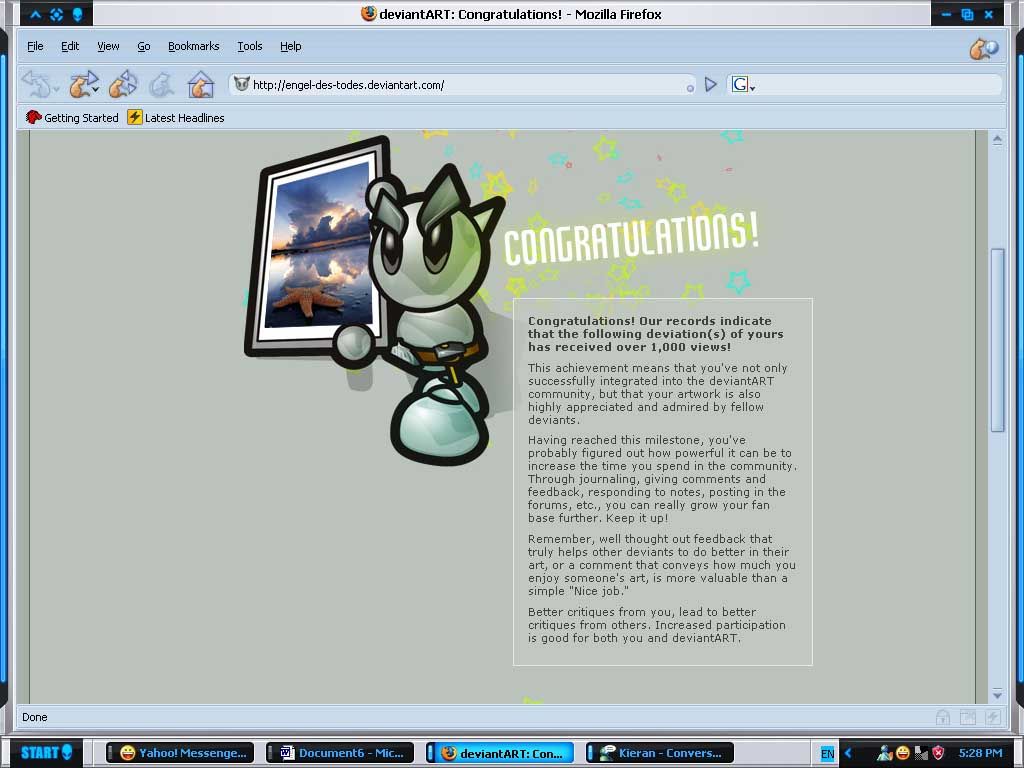
Task: Open the Tools menu
Action: coord(249,46)
